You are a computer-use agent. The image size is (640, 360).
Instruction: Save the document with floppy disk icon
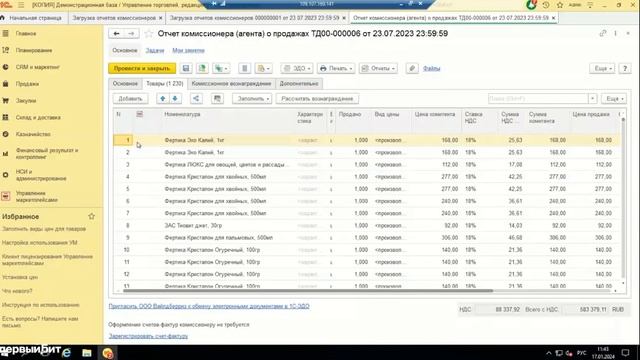pos(186,68)
